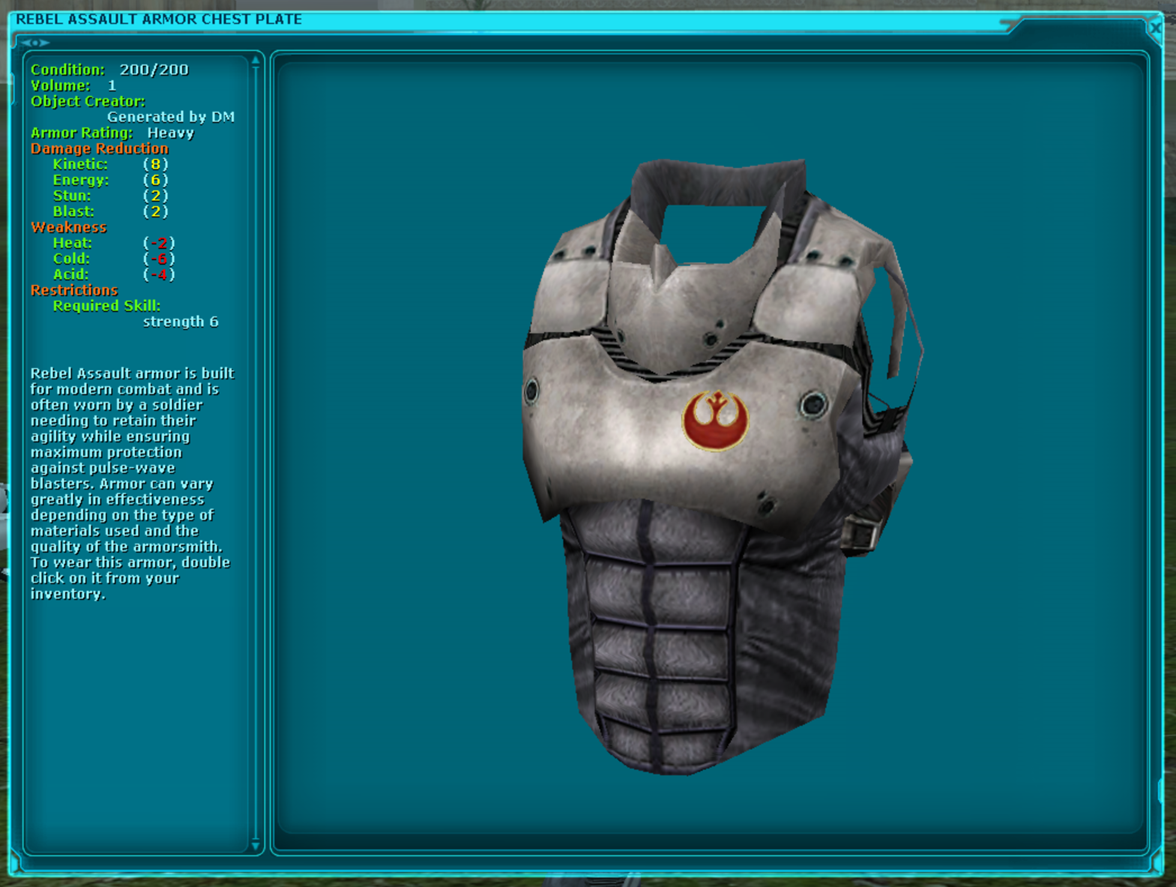Click the Object Creator line Generated by DM

click(170, 116)
